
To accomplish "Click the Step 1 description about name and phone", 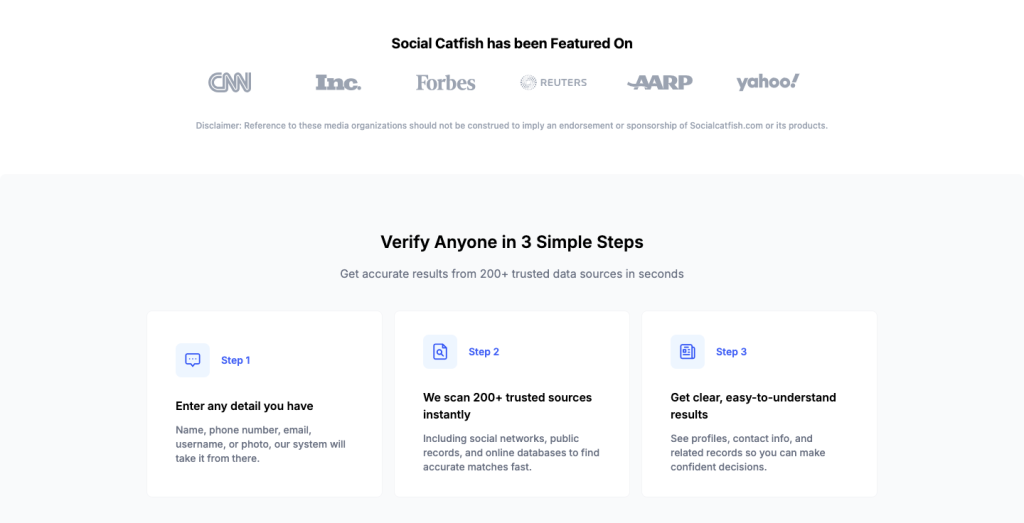I will tap(261, 444).
